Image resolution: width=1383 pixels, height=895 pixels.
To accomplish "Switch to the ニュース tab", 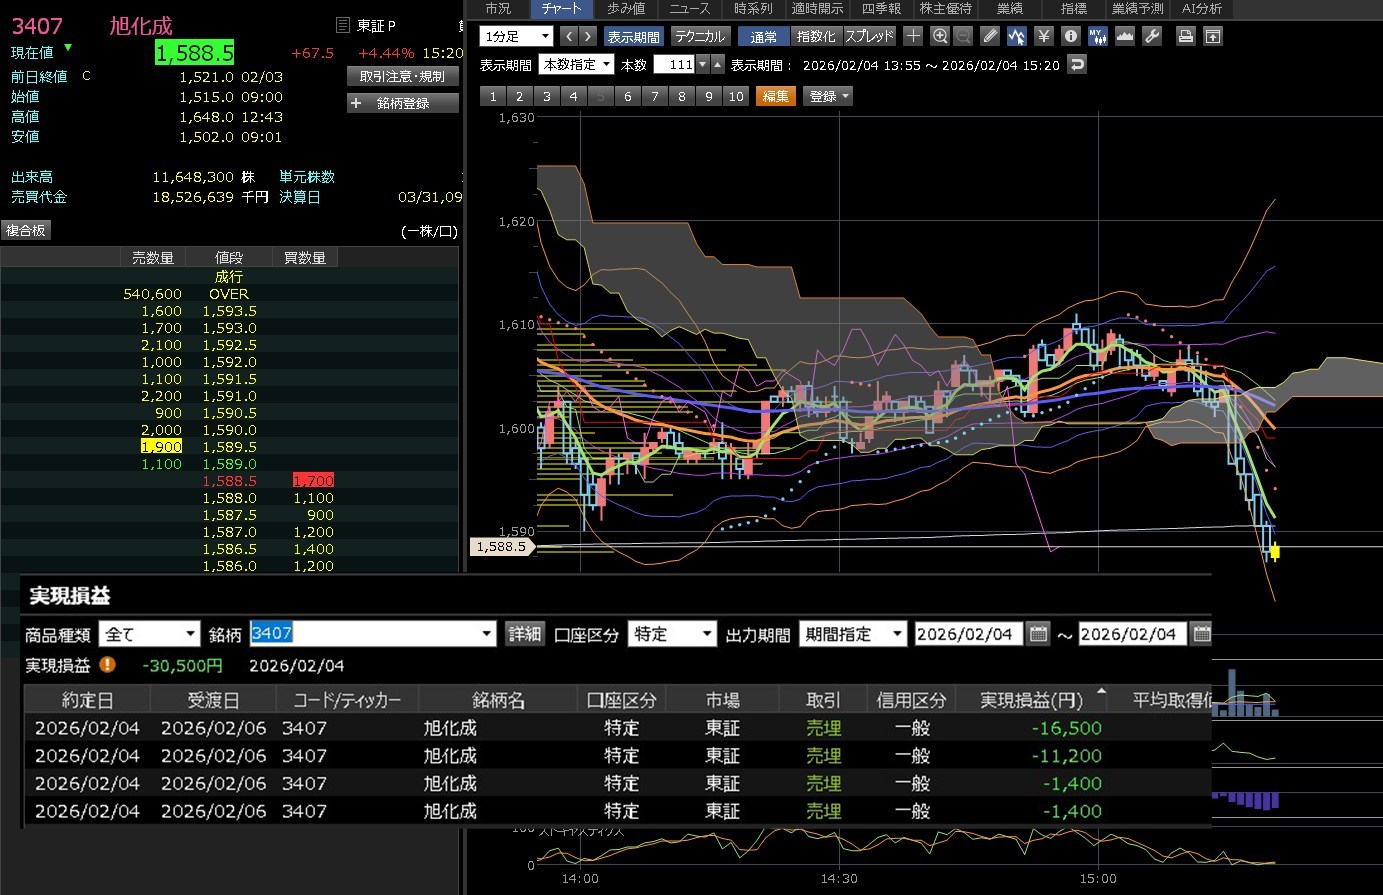I will click(689, 8).
